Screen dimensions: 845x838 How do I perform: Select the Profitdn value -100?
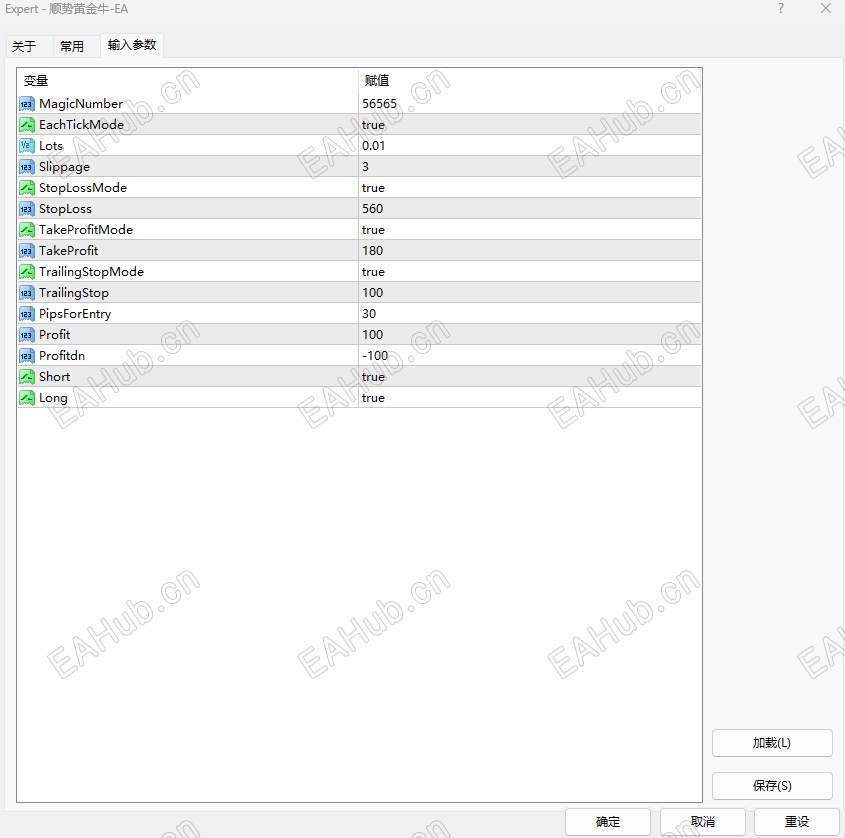[x=375, y=356]
